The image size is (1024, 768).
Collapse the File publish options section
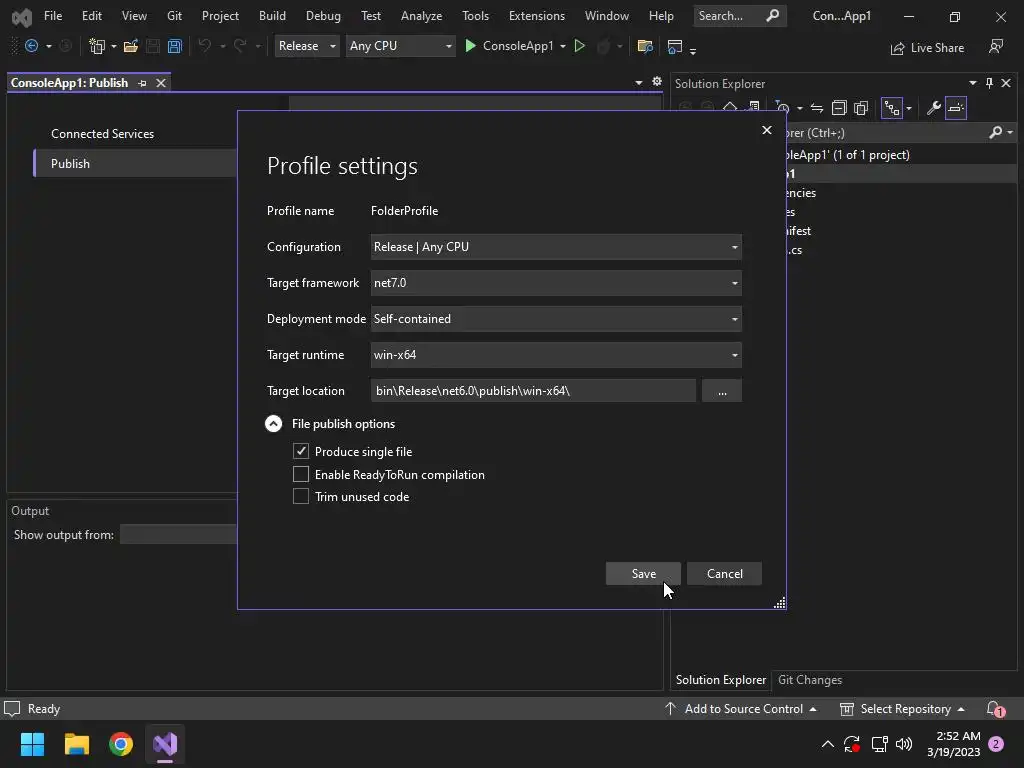click(274, 424)
